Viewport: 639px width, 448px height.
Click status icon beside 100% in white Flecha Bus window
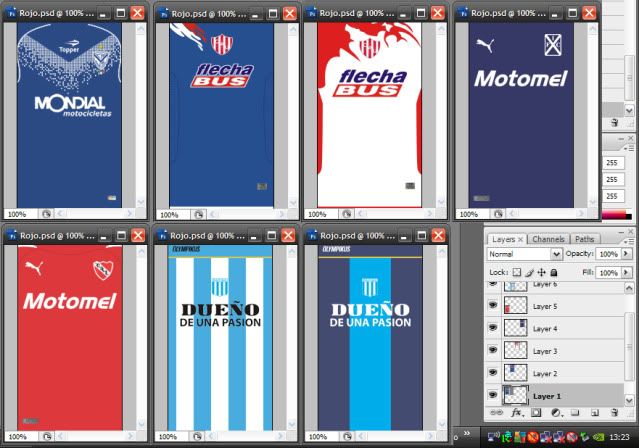click(346, 214)
